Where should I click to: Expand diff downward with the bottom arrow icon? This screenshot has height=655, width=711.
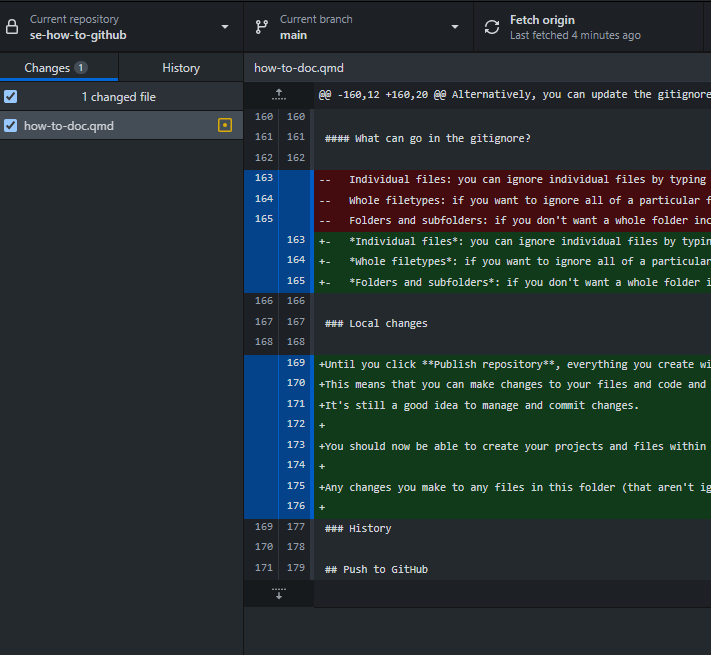[279, 593]
